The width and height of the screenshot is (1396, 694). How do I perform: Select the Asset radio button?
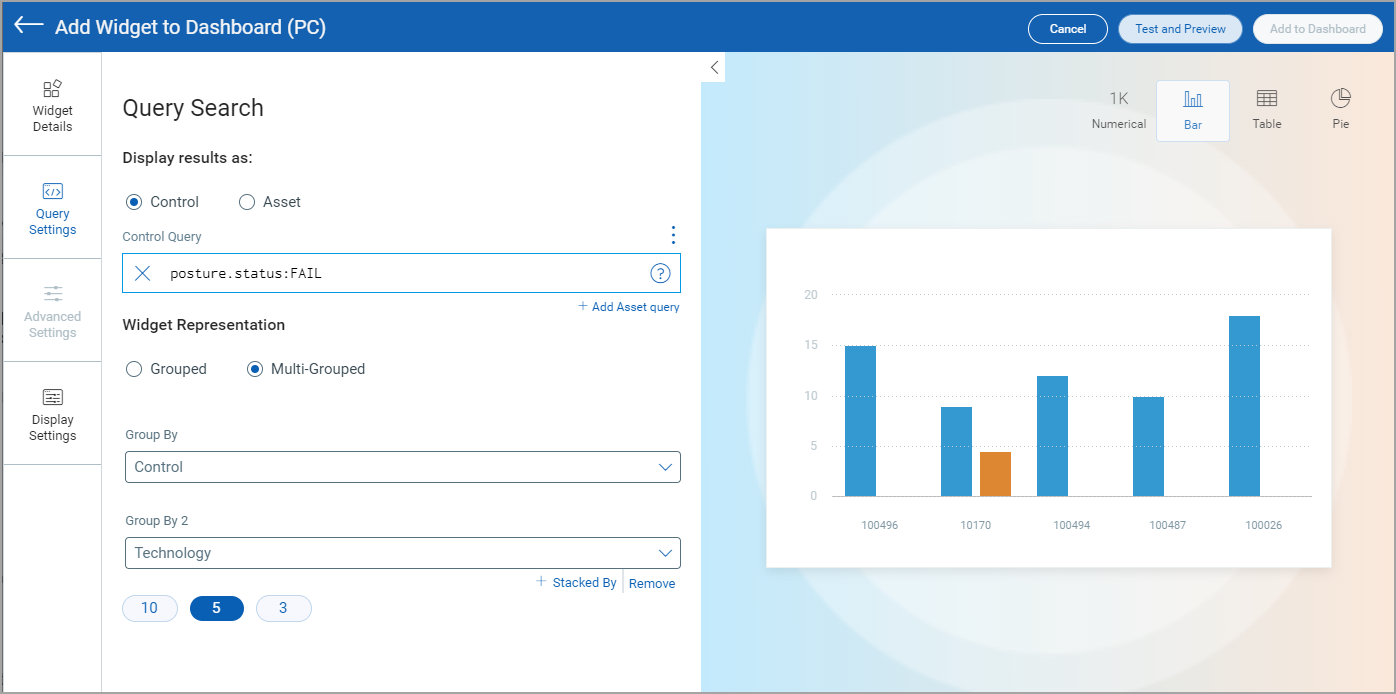248,202
